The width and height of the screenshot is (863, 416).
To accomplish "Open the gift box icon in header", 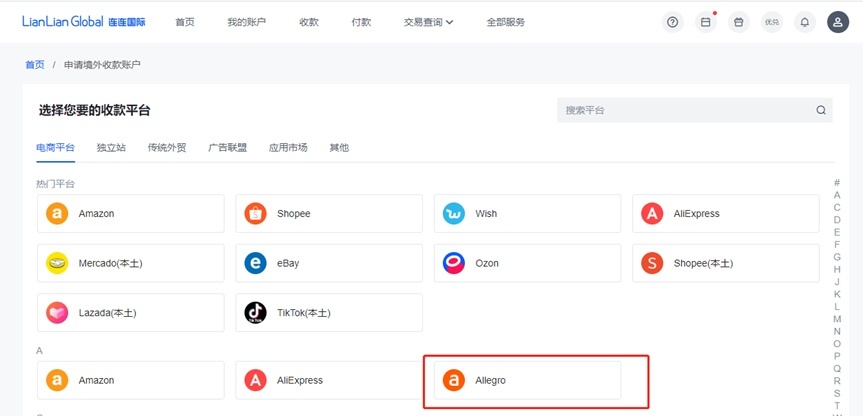I will [x=739, y=23].
